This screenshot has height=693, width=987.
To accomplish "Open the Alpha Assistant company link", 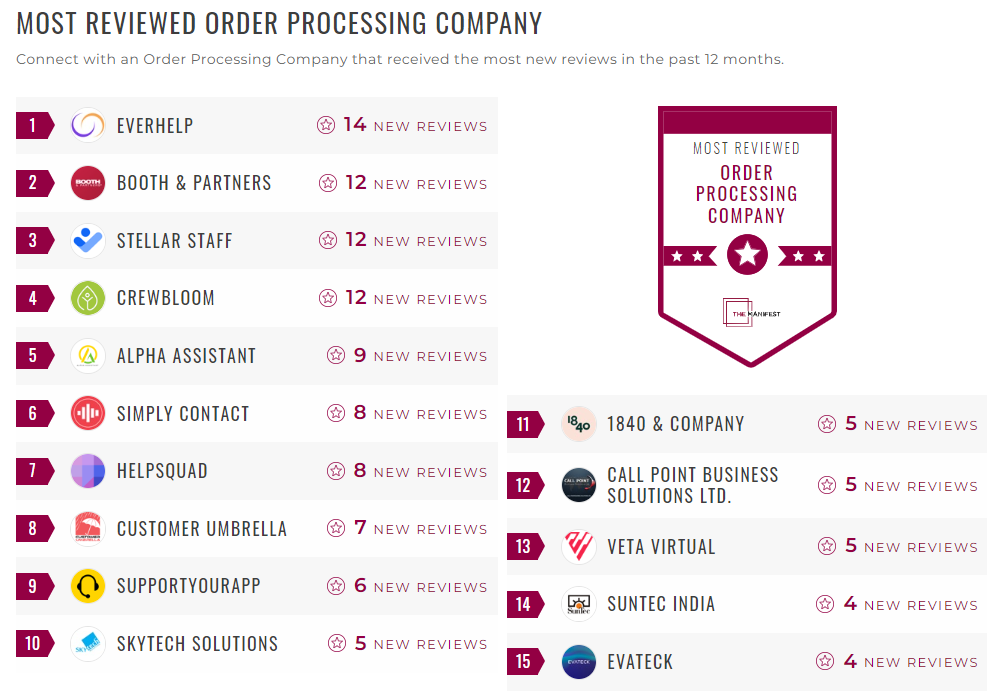I will tap(186, 356).
